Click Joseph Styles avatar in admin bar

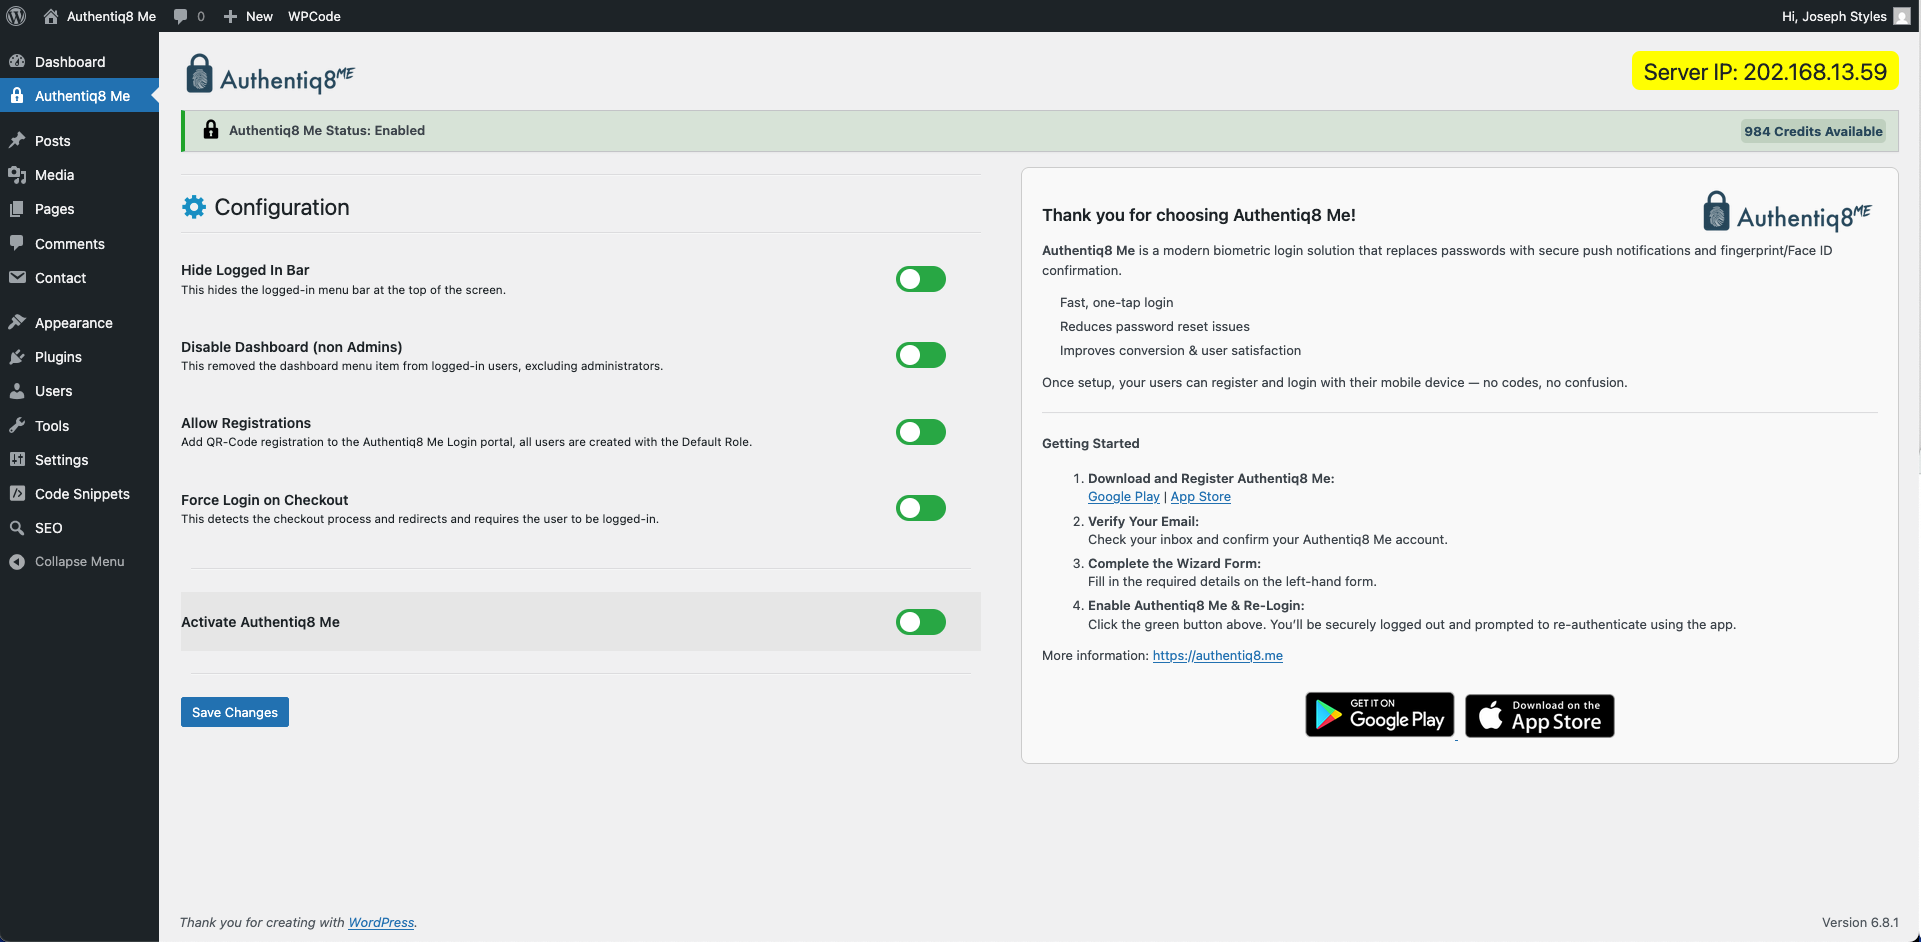[1902, 16]
